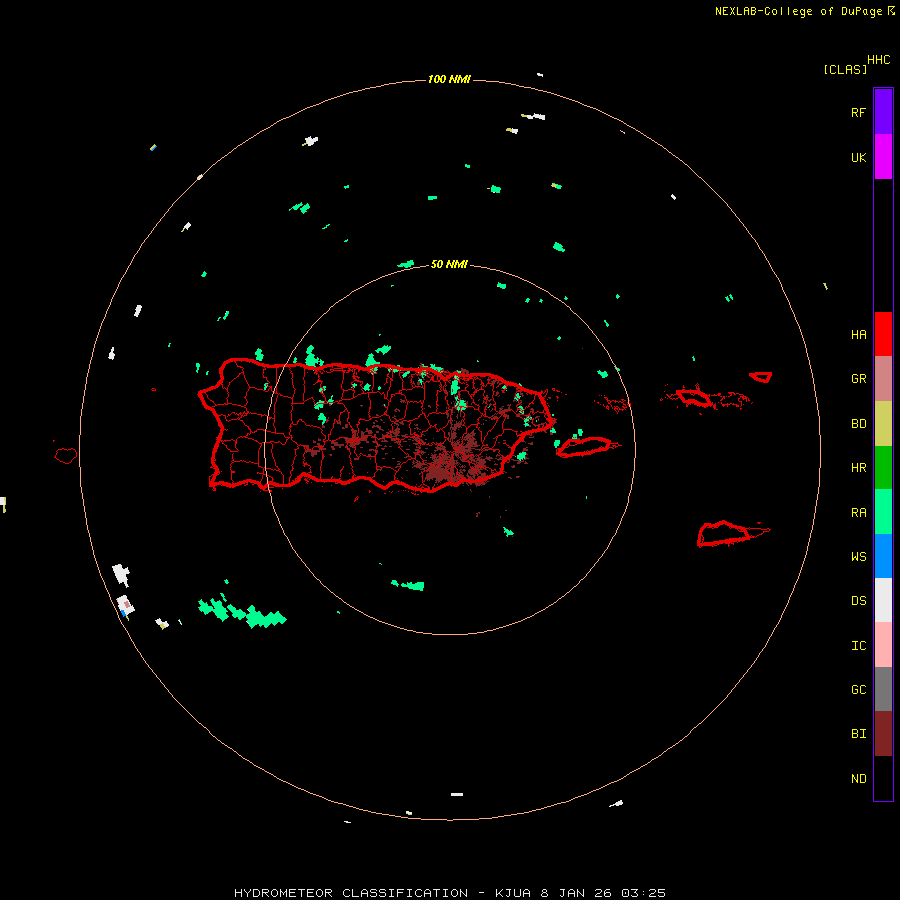Click the BD legend label
900x900 pixels.
coord(858,424)
